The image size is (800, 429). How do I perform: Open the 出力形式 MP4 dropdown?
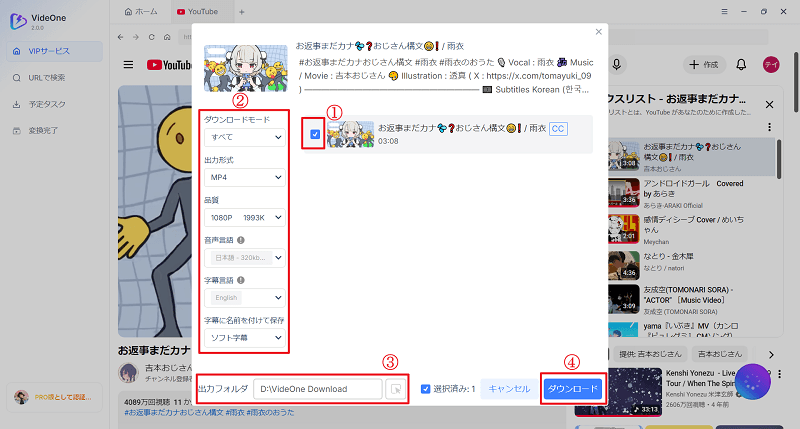coord(245,178)
